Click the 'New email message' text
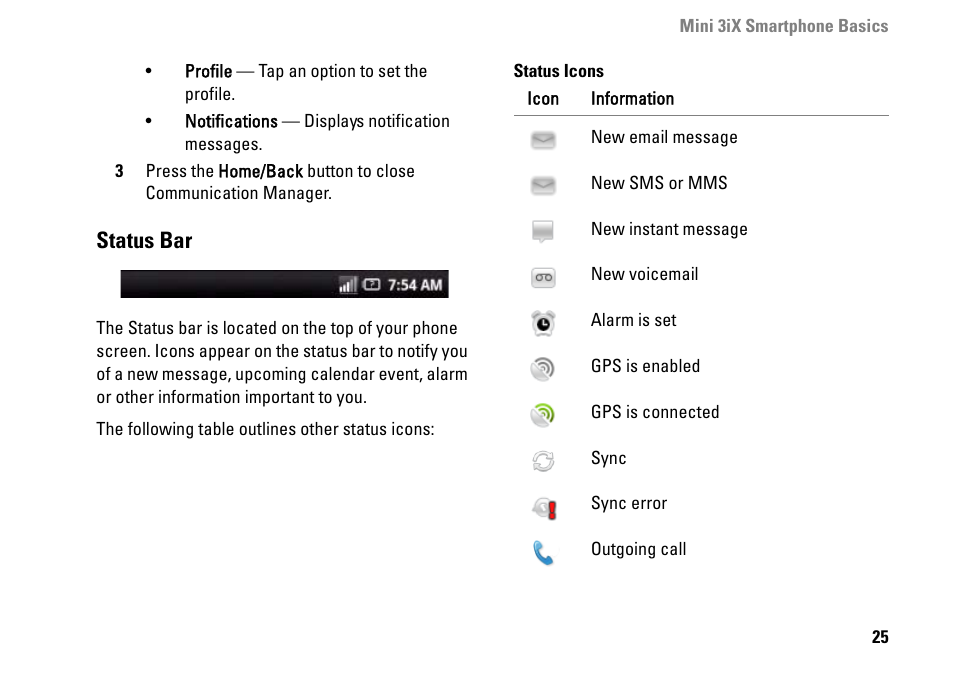 (664, 137)
